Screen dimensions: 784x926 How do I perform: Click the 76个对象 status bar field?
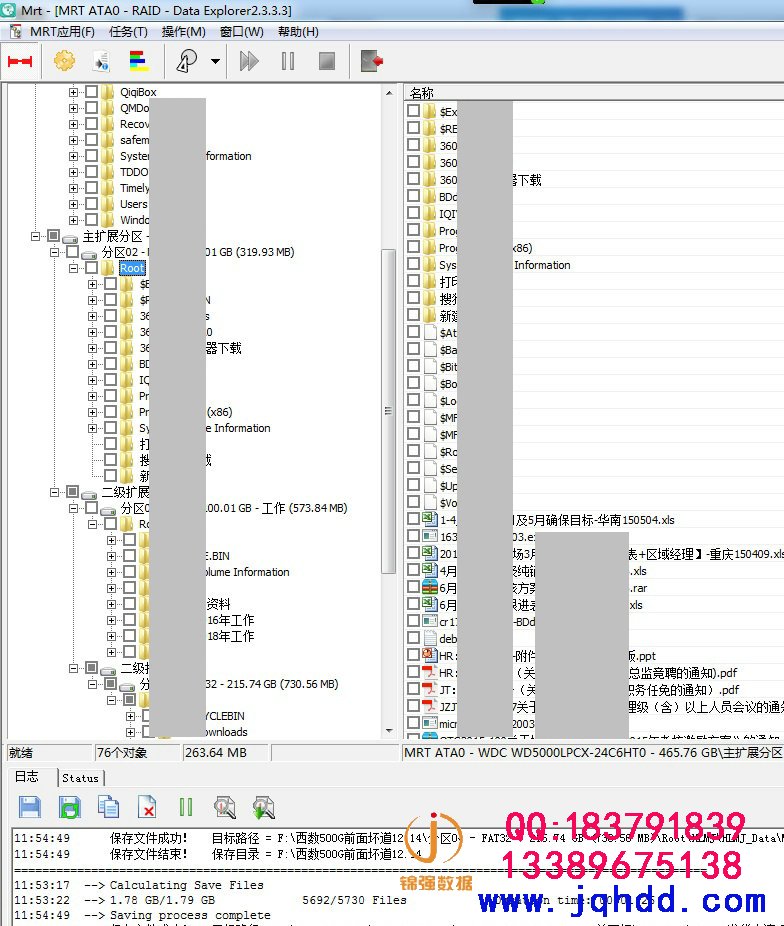tap(137, 752)
